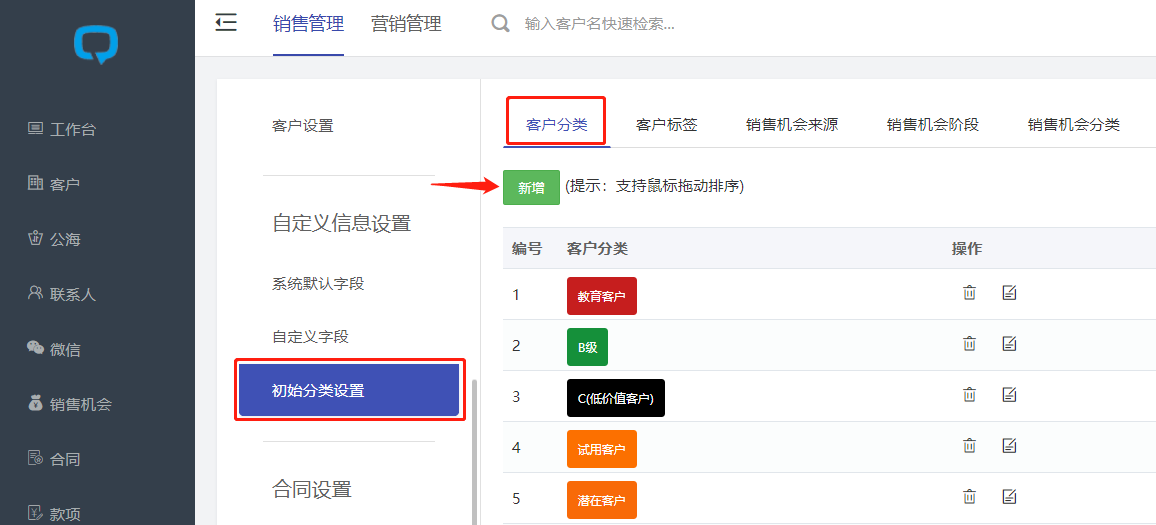Delete the 教育客户 category row
This screenshot has width=1156, height=525.
[x=969, y=293]
